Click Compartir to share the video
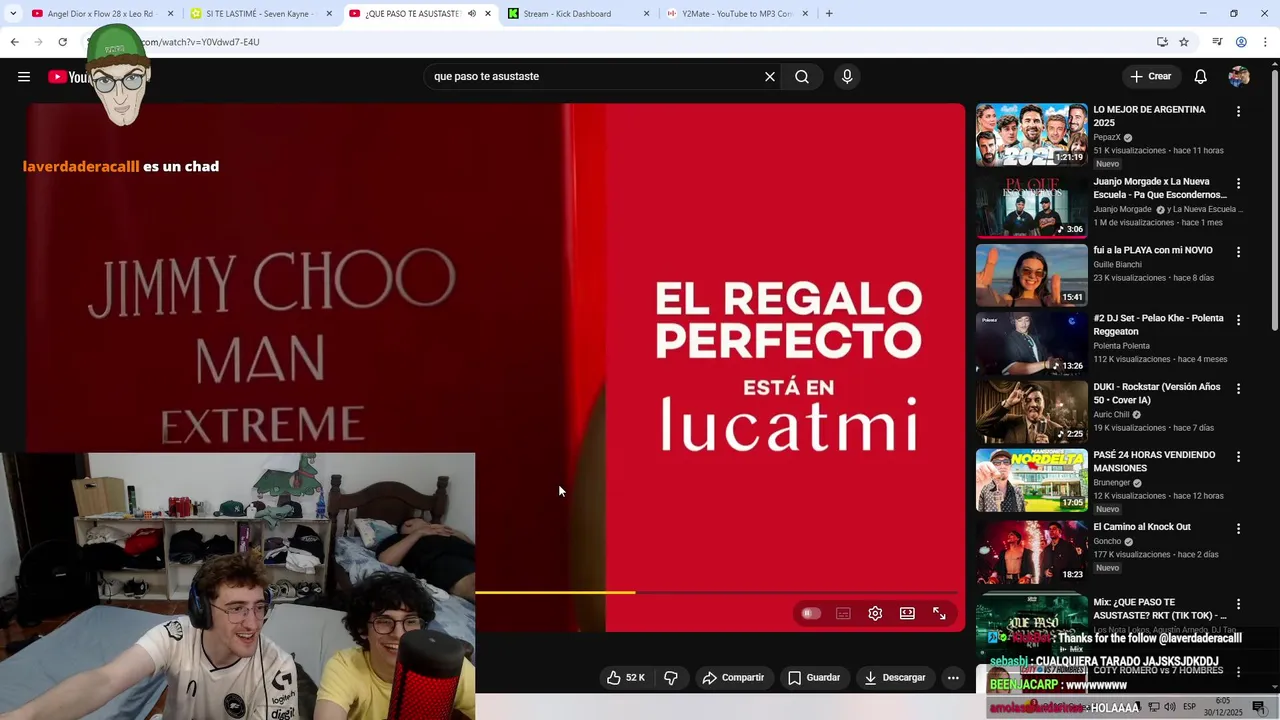 [733, 678]
